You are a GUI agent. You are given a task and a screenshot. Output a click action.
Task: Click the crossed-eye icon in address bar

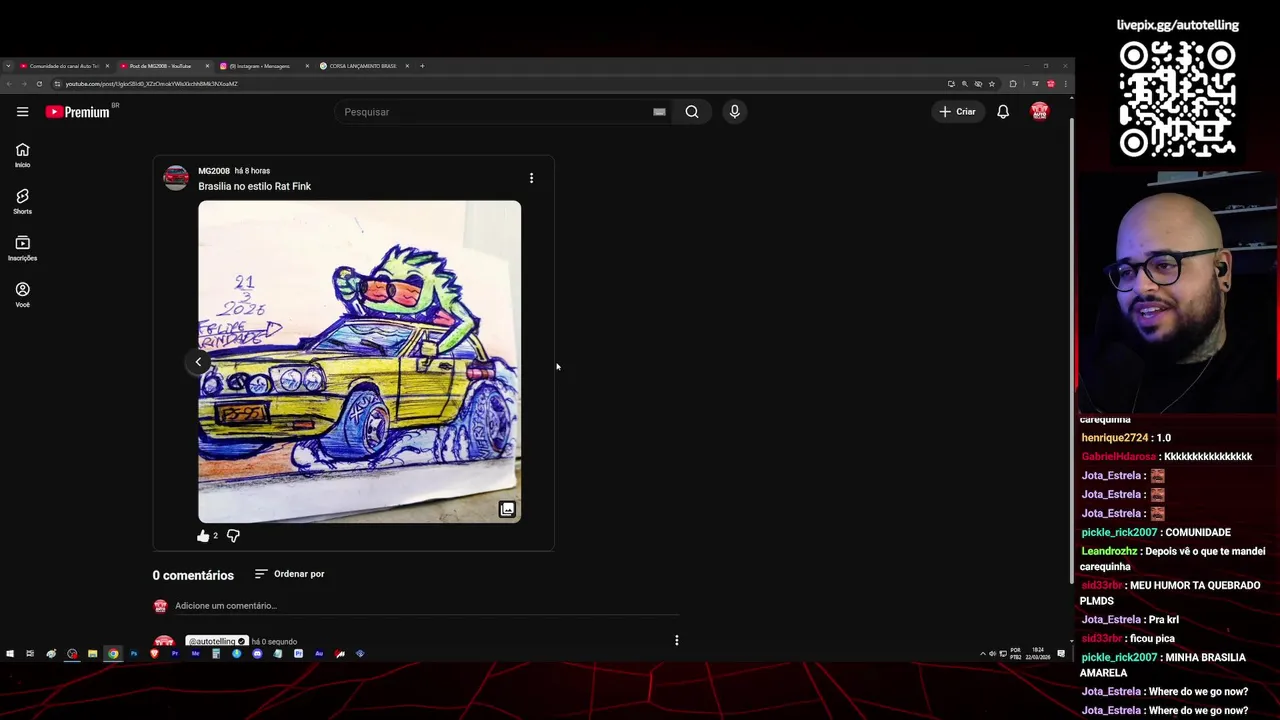click(x=978, y=84)
